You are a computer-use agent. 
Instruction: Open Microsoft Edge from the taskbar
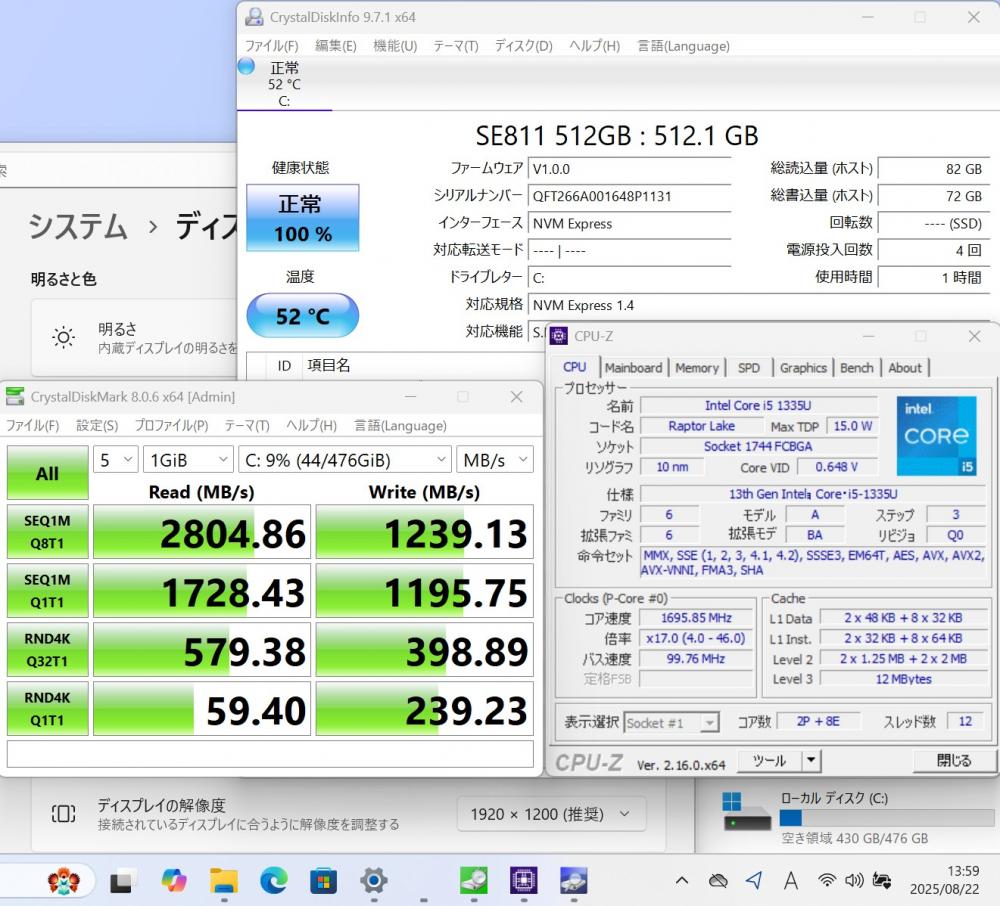coord(274,880)
